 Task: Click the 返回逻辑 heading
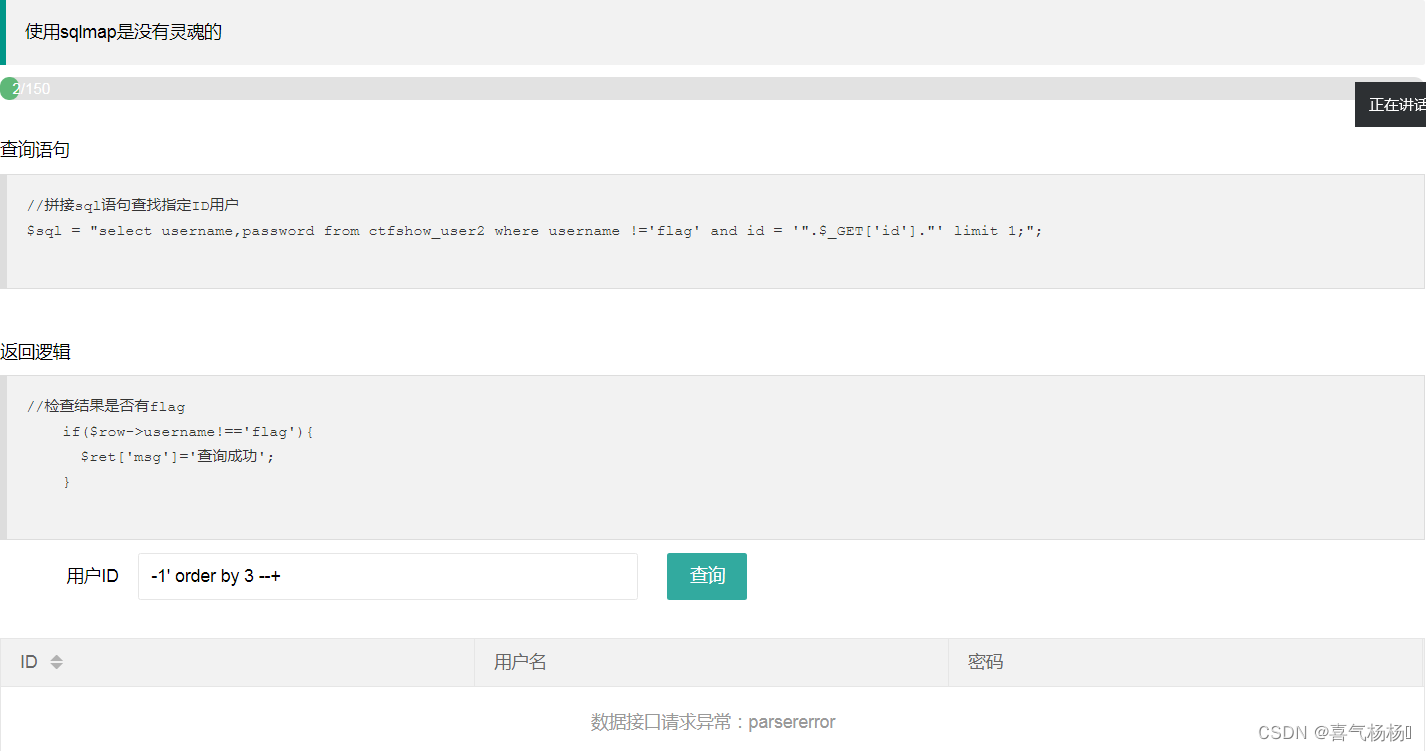tap(35, 352)
